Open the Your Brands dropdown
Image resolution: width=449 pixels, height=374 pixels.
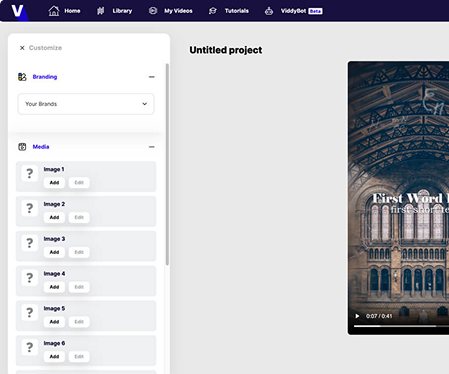point(86,104)
